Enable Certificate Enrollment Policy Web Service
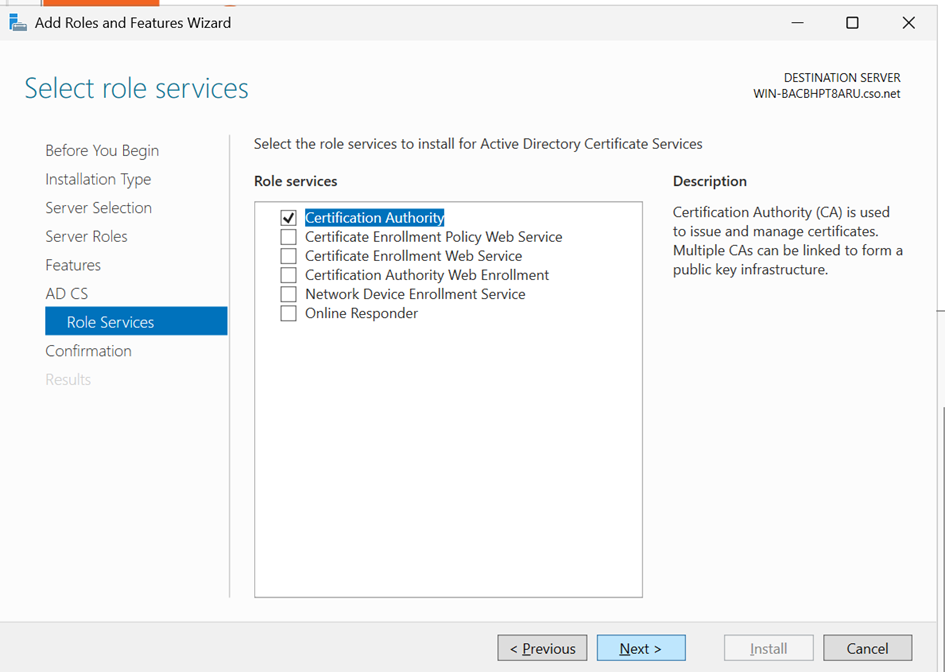 point(289,237)
